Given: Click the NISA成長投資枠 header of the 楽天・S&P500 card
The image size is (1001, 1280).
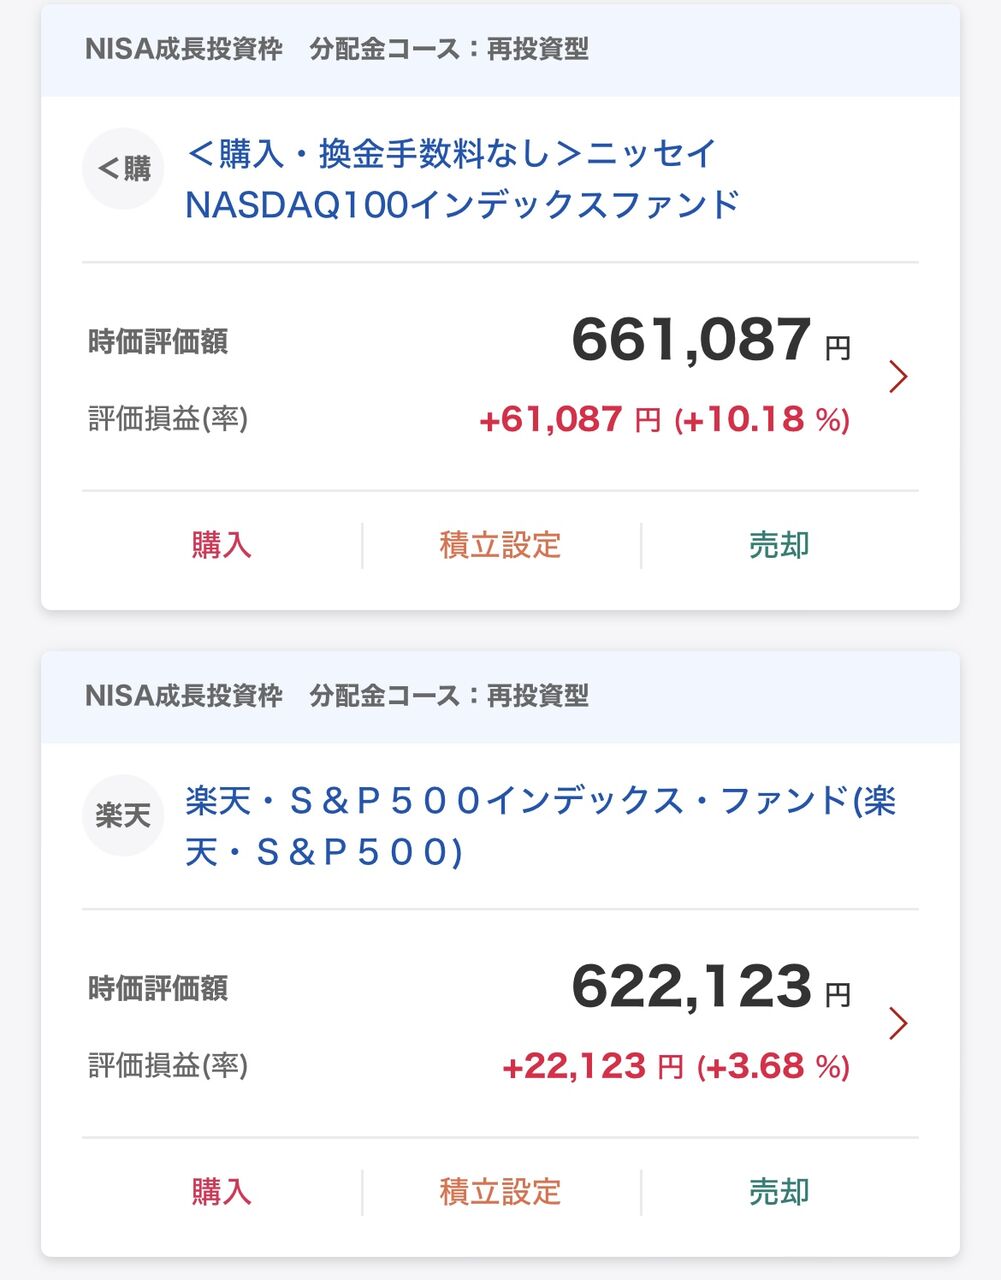Looking at the screenshot, I should pos(184,696).
